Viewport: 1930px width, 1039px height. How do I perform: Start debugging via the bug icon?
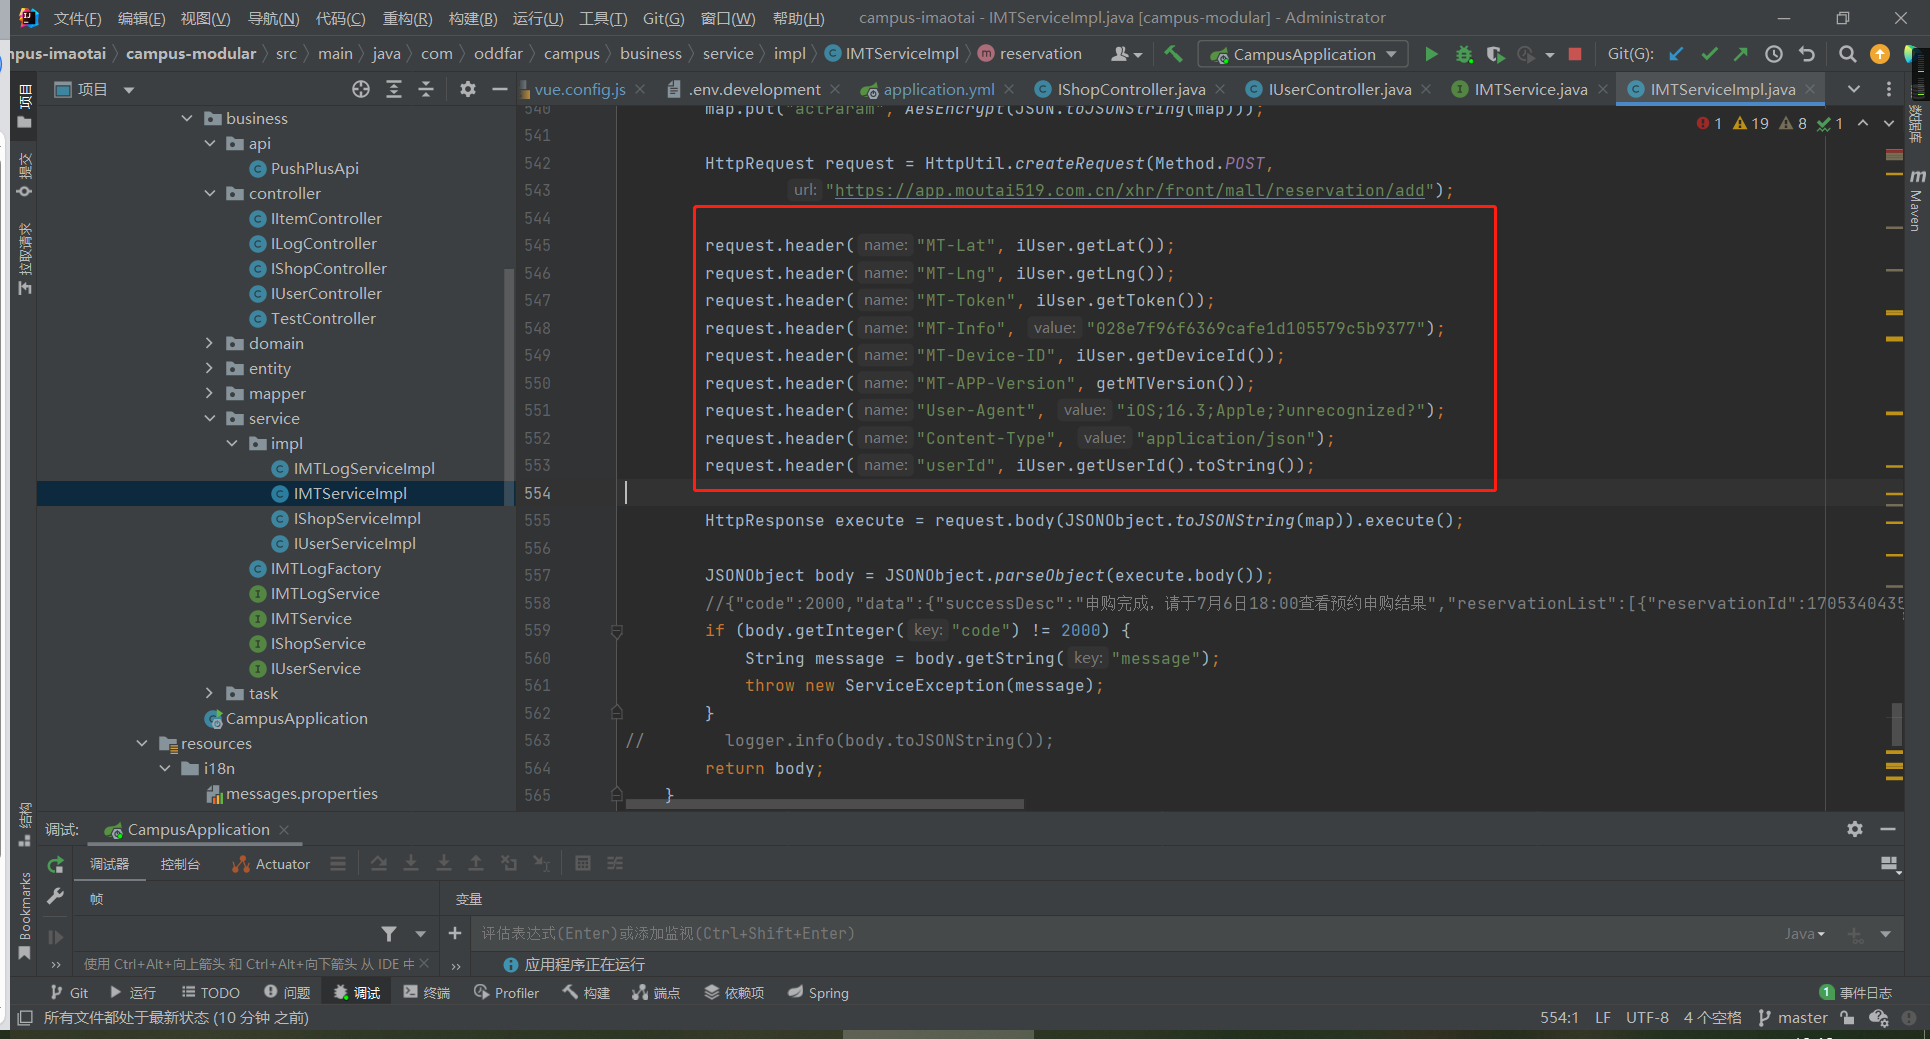click(1463, 54)
